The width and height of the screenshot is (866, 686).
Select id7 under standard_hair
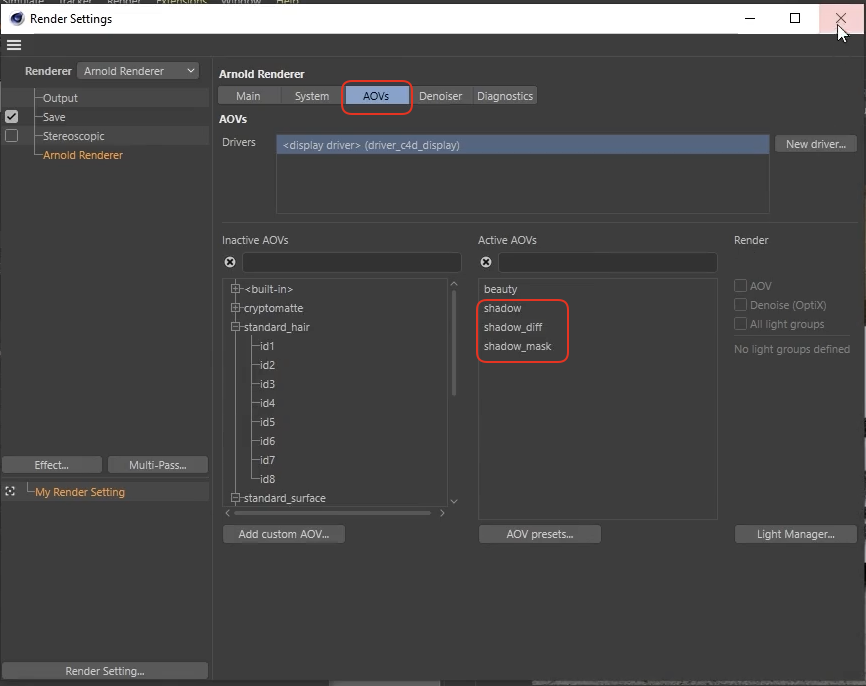(267, 460)
